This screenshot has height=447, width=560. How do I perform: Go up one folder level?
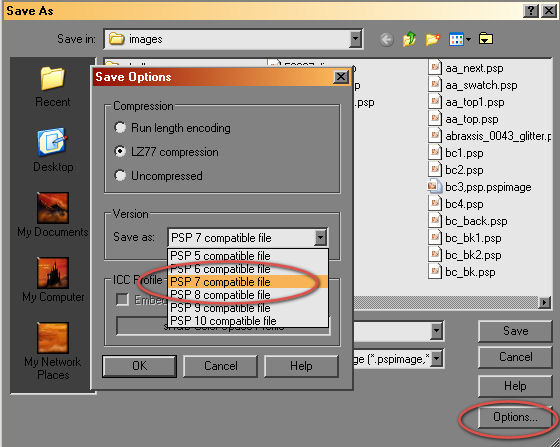(409, 39)
